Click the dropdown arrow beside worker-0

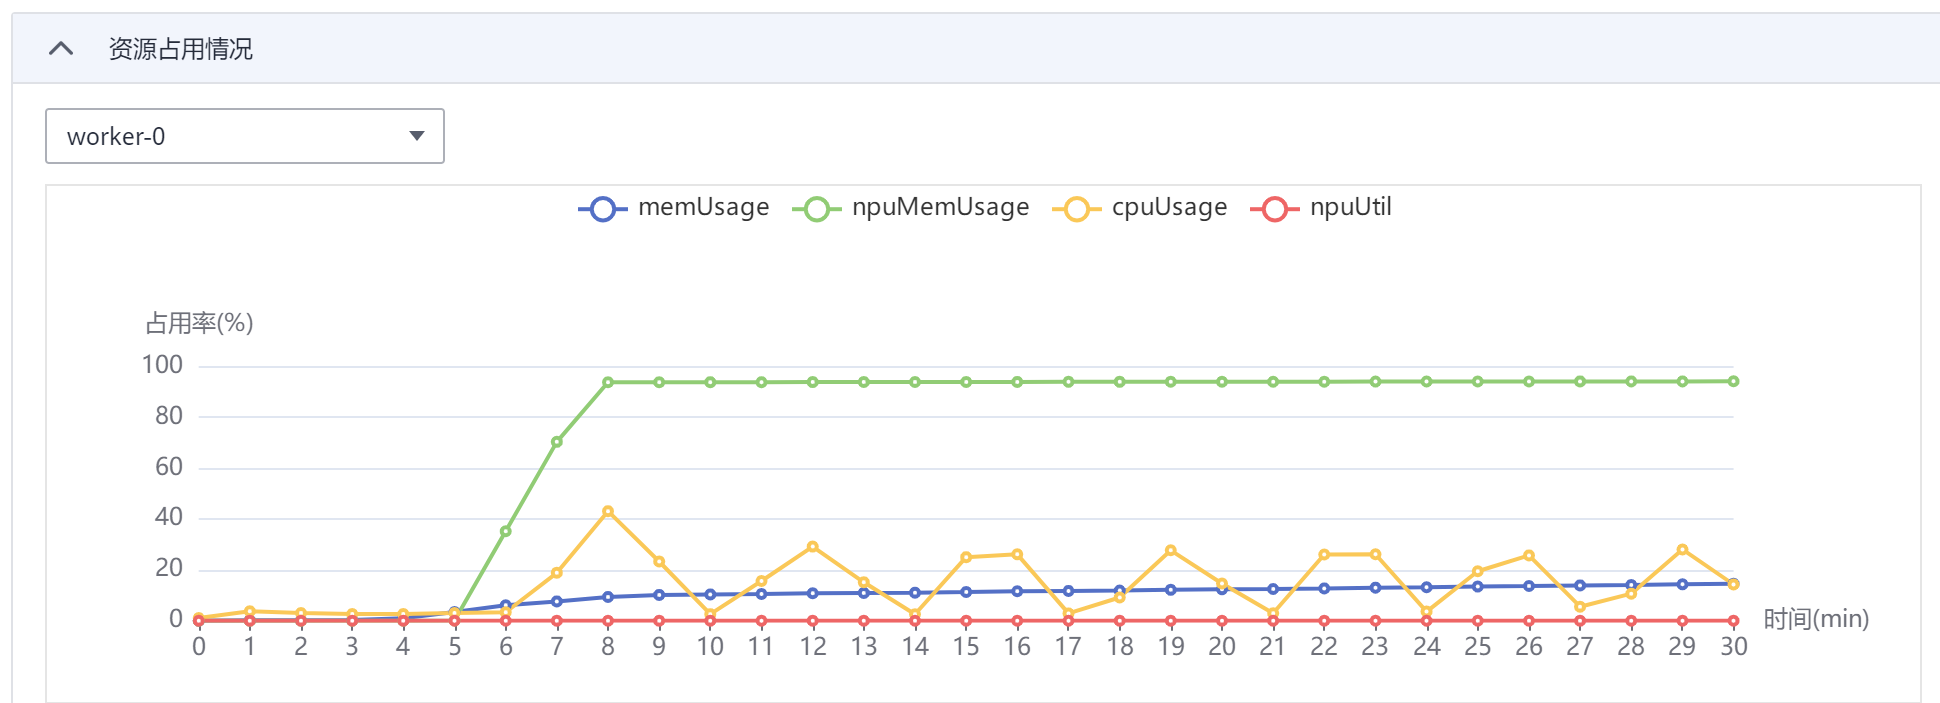click(x=417, y=136)
